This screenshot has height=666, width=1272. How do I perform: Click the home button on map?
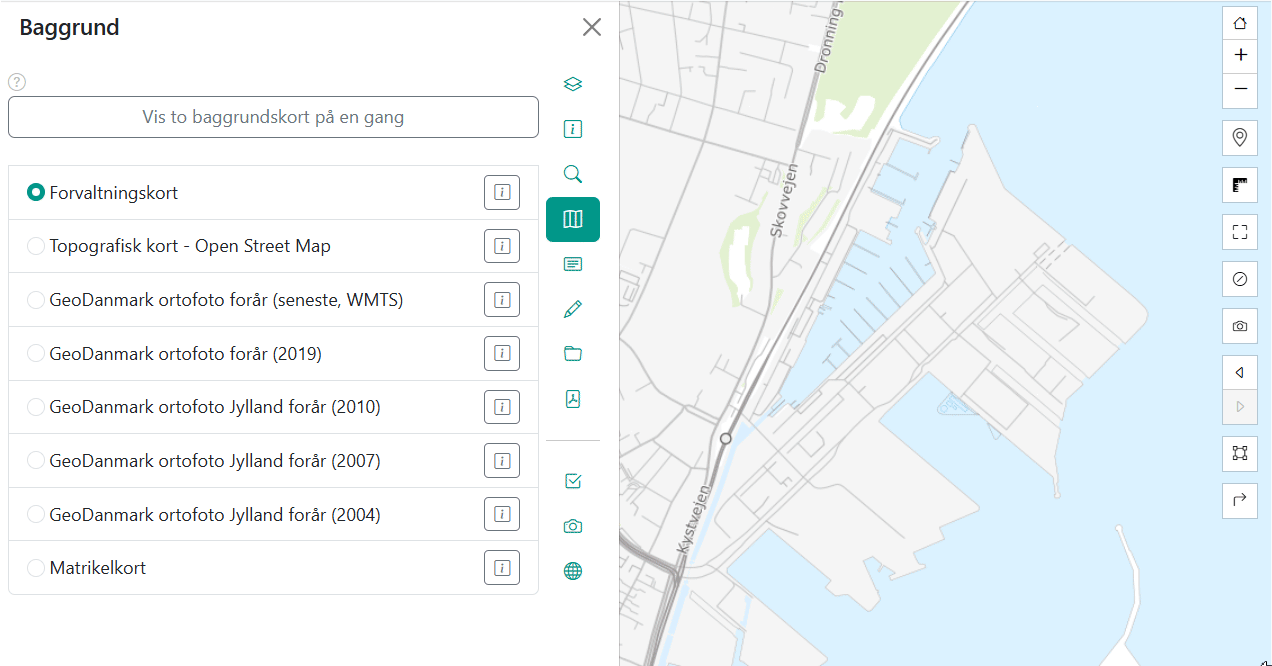(1240, 23)
